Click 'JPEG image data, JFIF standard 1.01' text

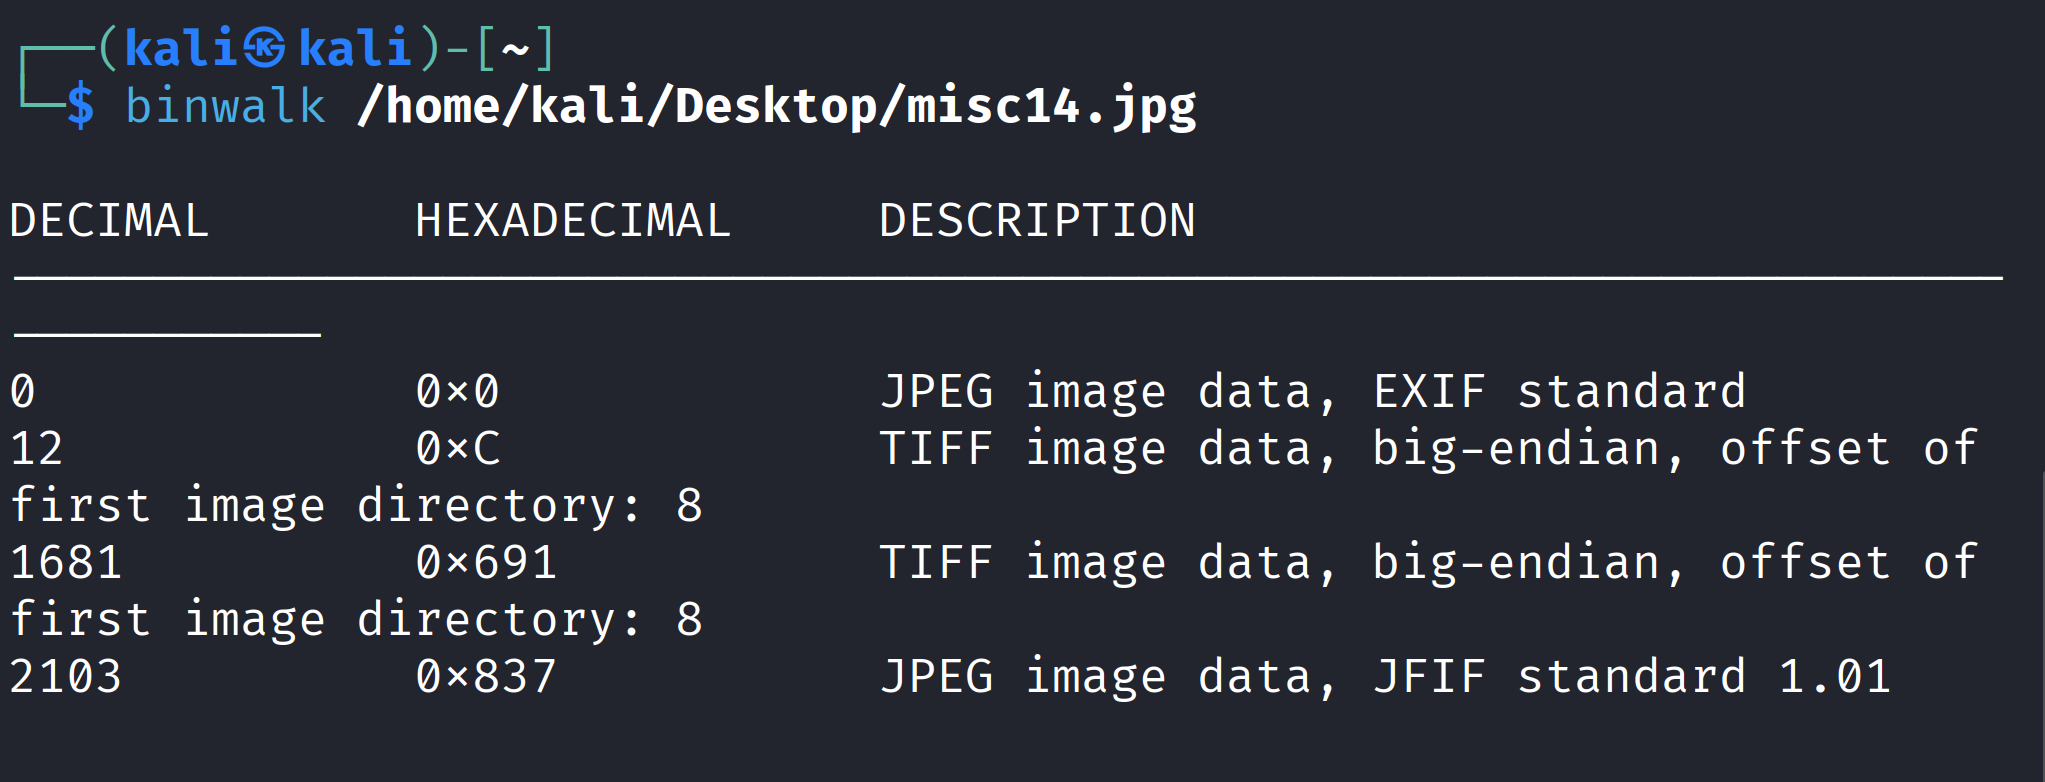point(1386,677)
